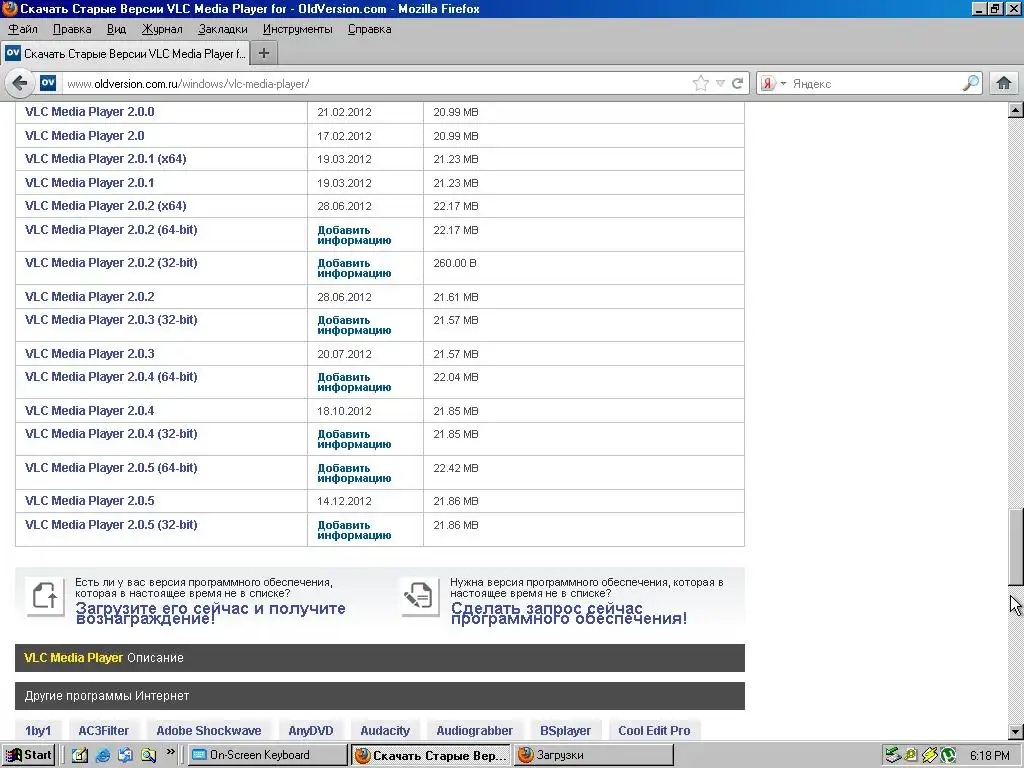Click Сделать запрос сейчас программного обеспечения link
The height and width of the screenshot is (768, 1024).
pyautogui.click(x=568, y=613)
